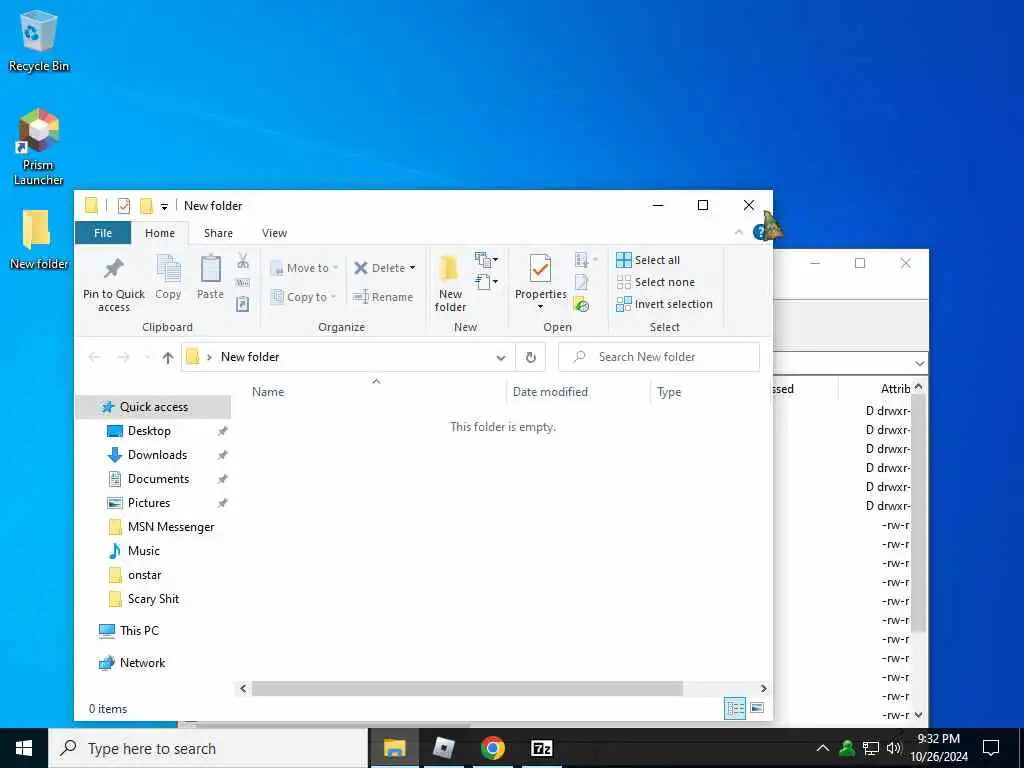Screen dimensions: 1024x768
Task: Open the Easy access dropdown
Action: click(x=487, y=282)
